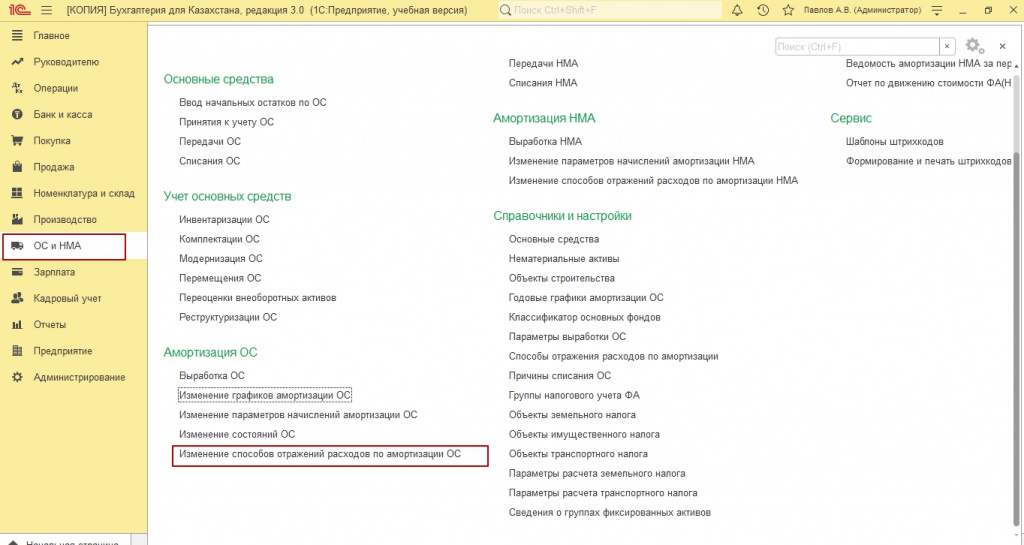Open Принятия к учету ОС
This screenshot has height=545, width=1024.
click(x=227, y=122)
